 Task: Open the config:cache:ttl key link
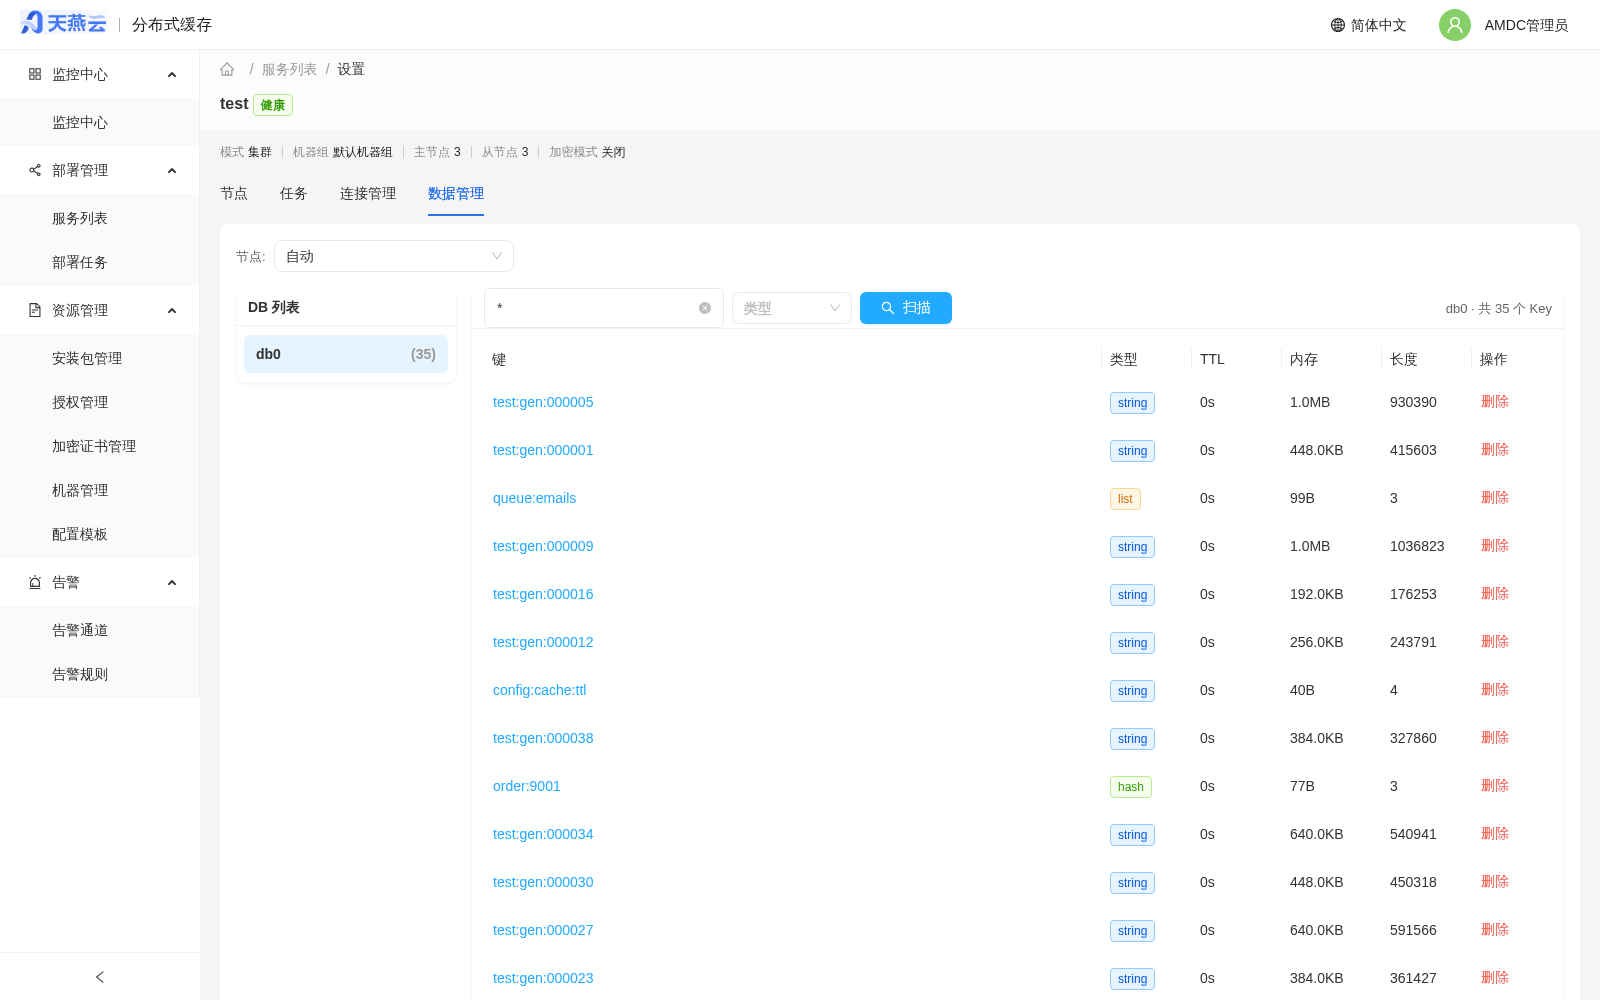[540, 690]
